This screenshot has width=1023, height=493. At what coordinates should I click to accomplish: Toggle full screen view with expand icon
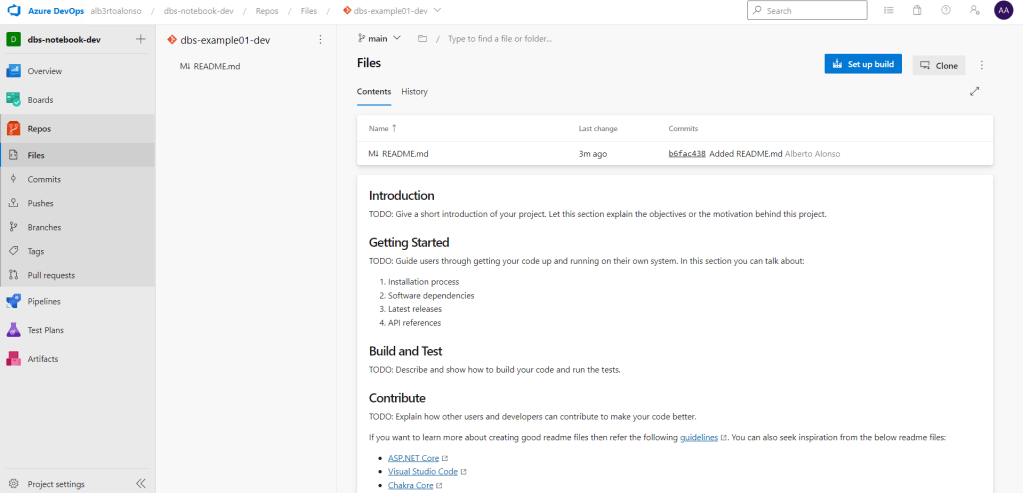pos(975,91)
